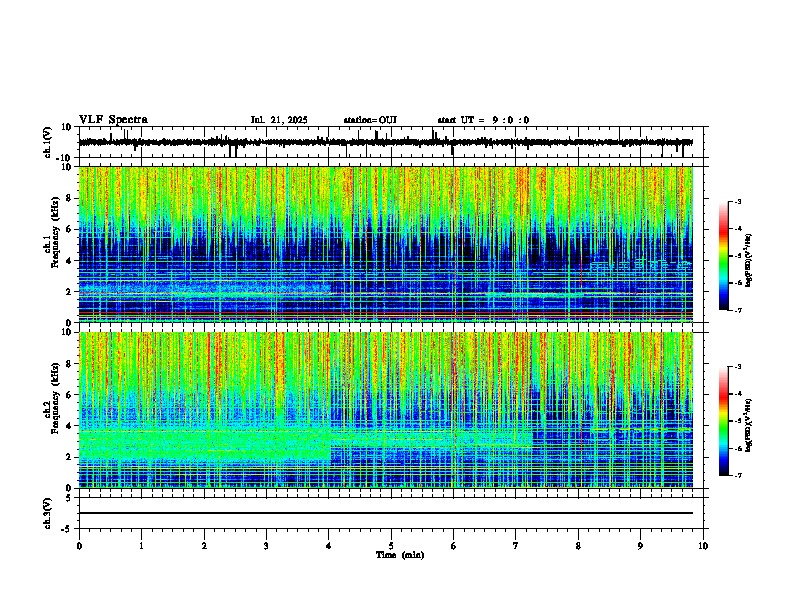Click the "4" kHz tick of ch.2

pyautogui.click(x=69, y=426)
